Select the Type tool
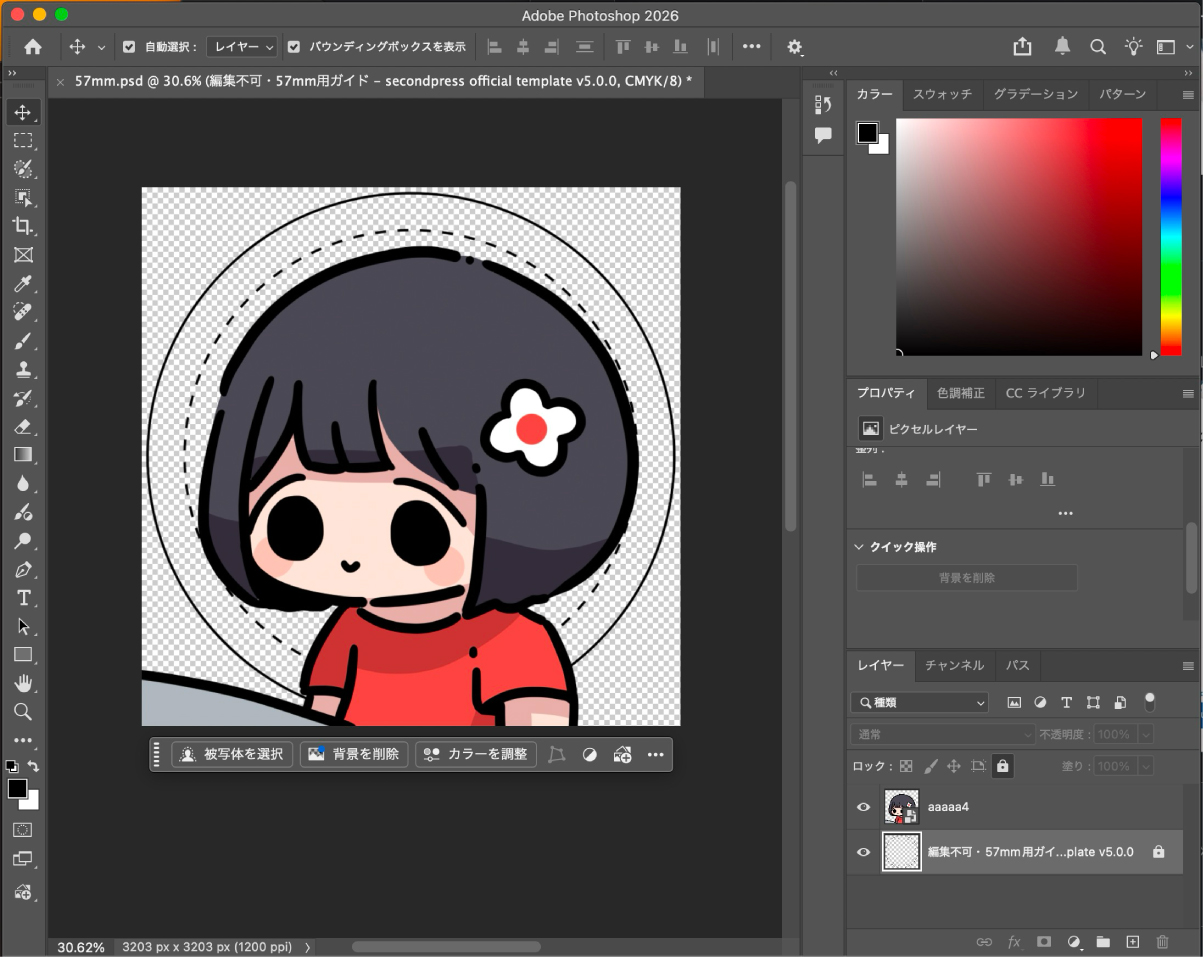1203x957 pixels. tap(23, 597)
